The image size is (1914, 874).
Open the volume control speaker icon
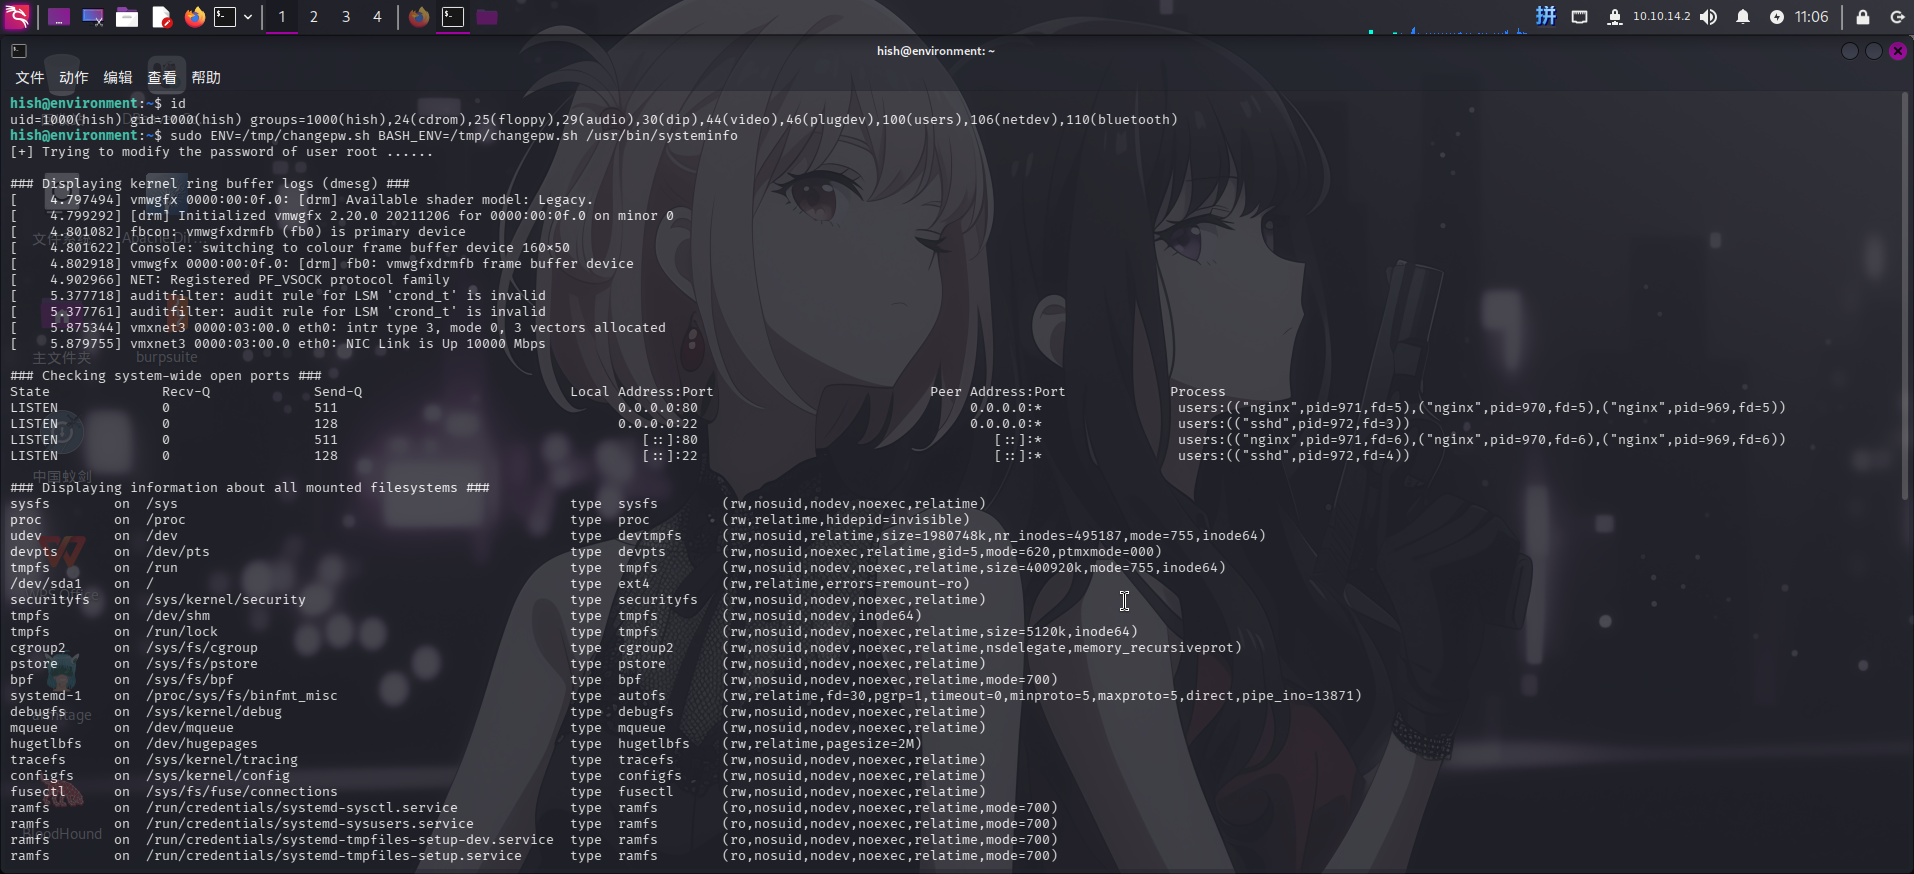[1709, 17]
